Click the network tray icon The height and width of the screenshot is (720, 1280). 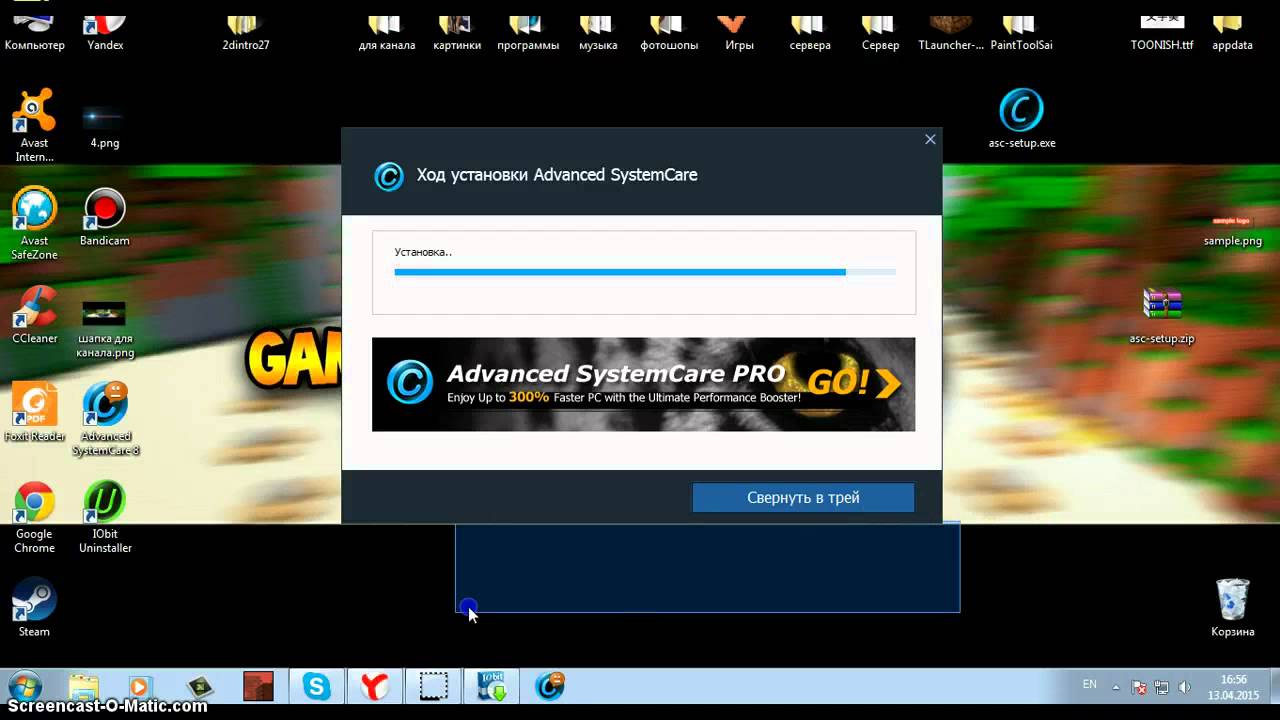[x=1162, y=688]
